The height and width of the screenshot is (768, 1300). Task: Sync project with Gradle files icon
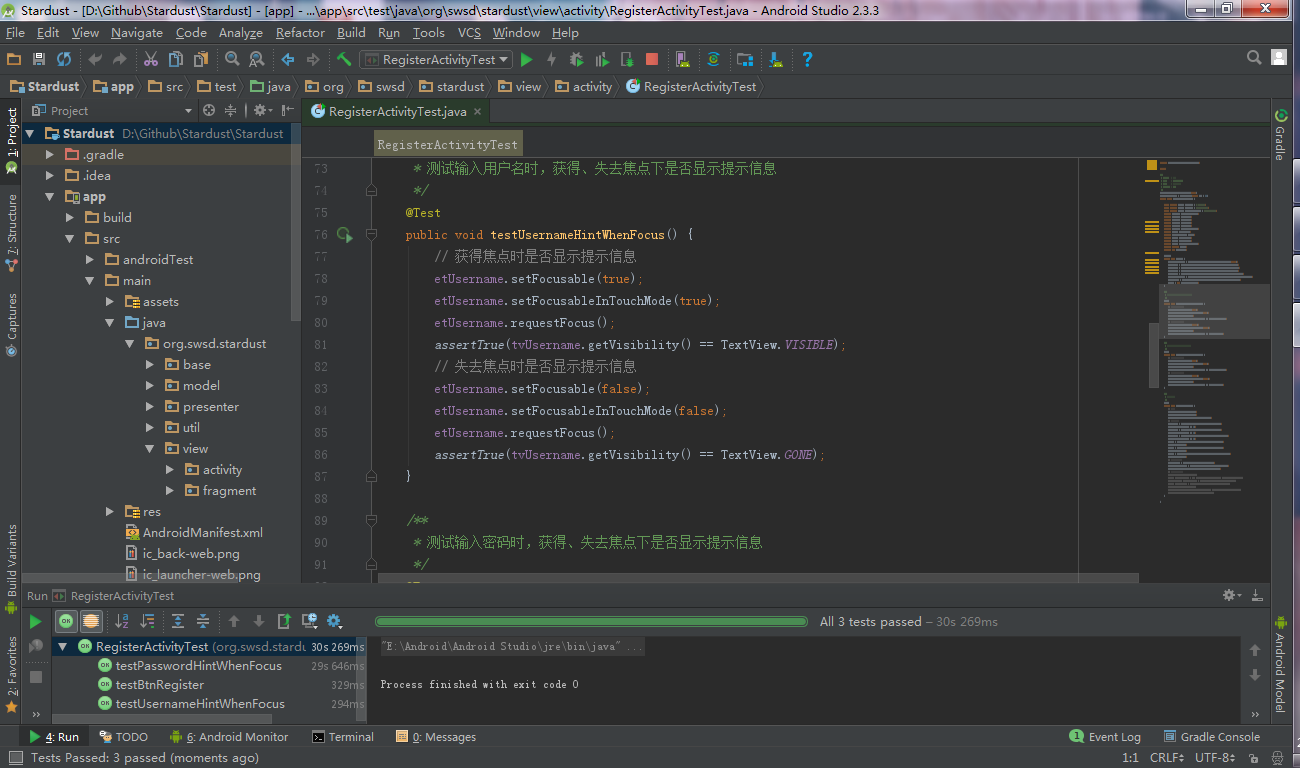pos(714,60)
